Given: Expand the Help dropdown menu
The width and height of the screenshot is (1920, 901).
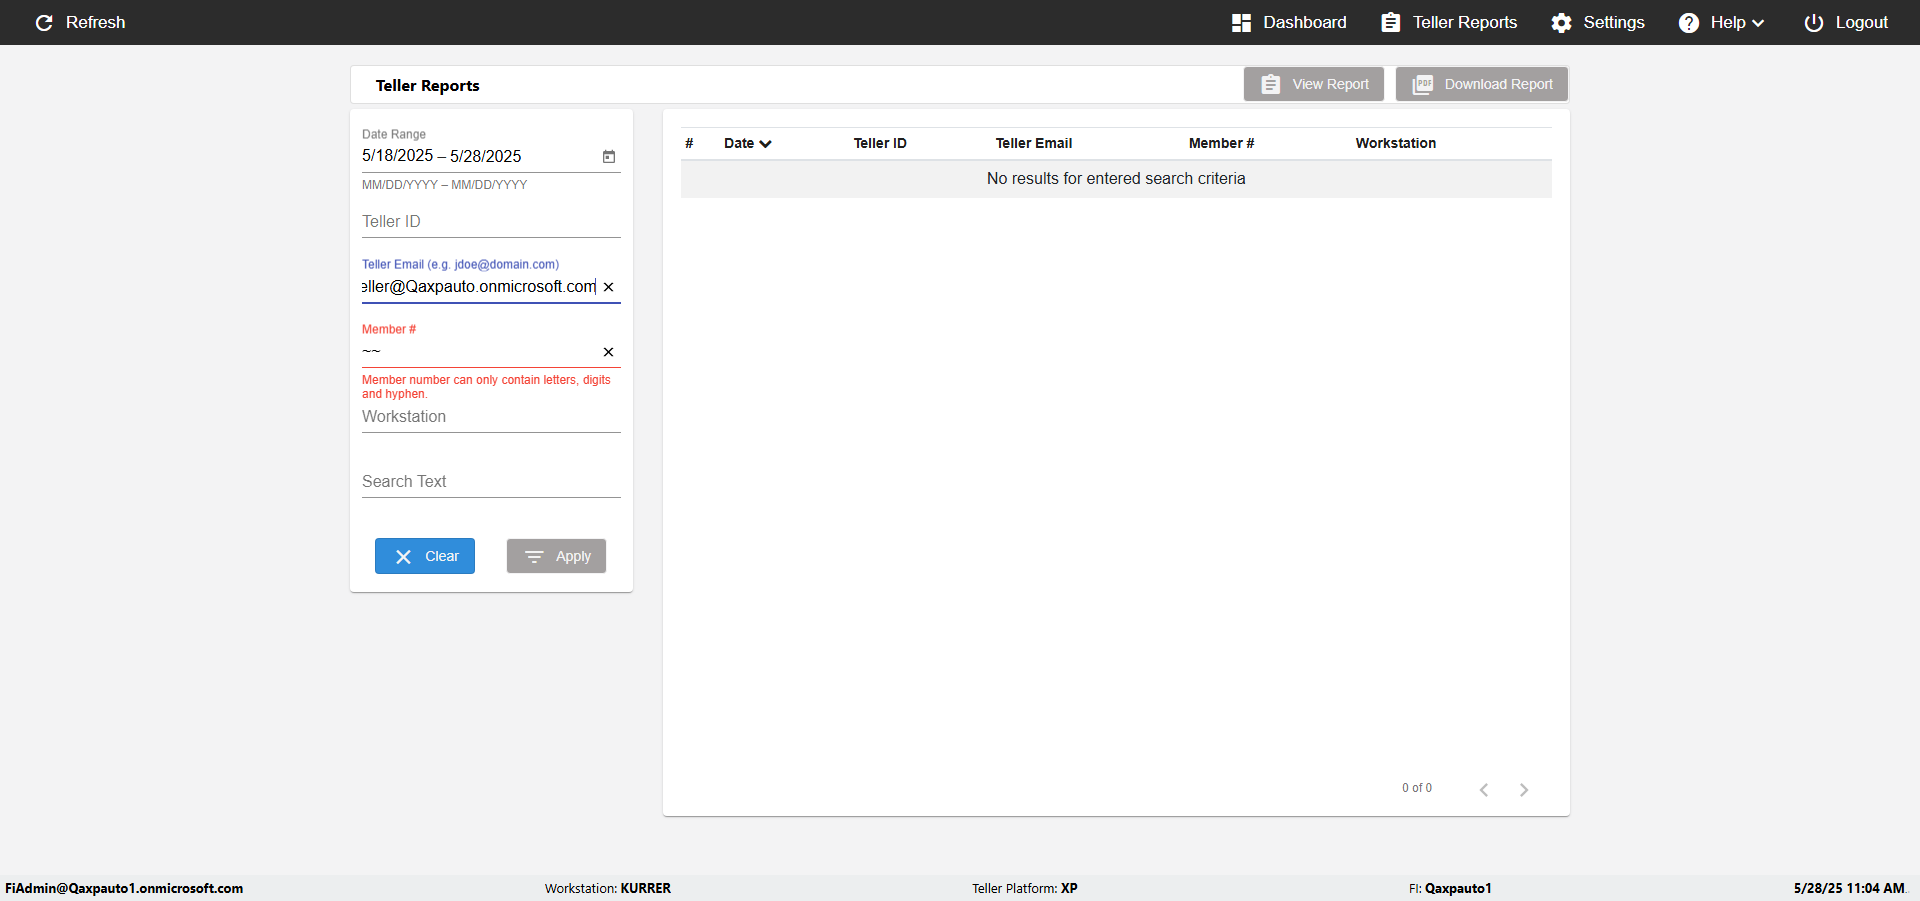Looking at the screenshot, I should tap(1721, 22).
